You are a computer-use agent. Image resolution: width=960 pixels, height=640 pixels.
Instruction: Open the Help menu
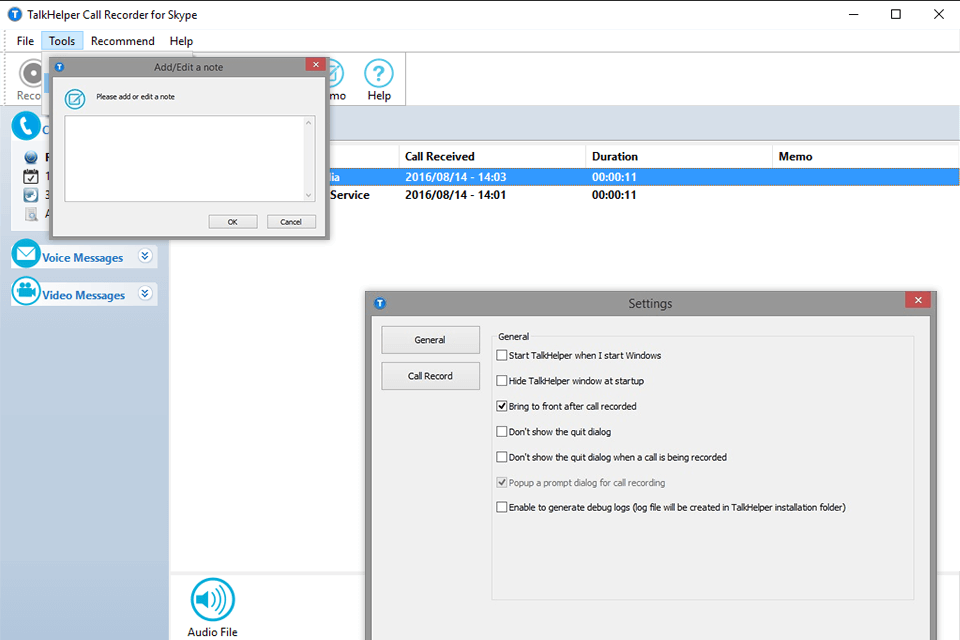[x=181, y=41]
